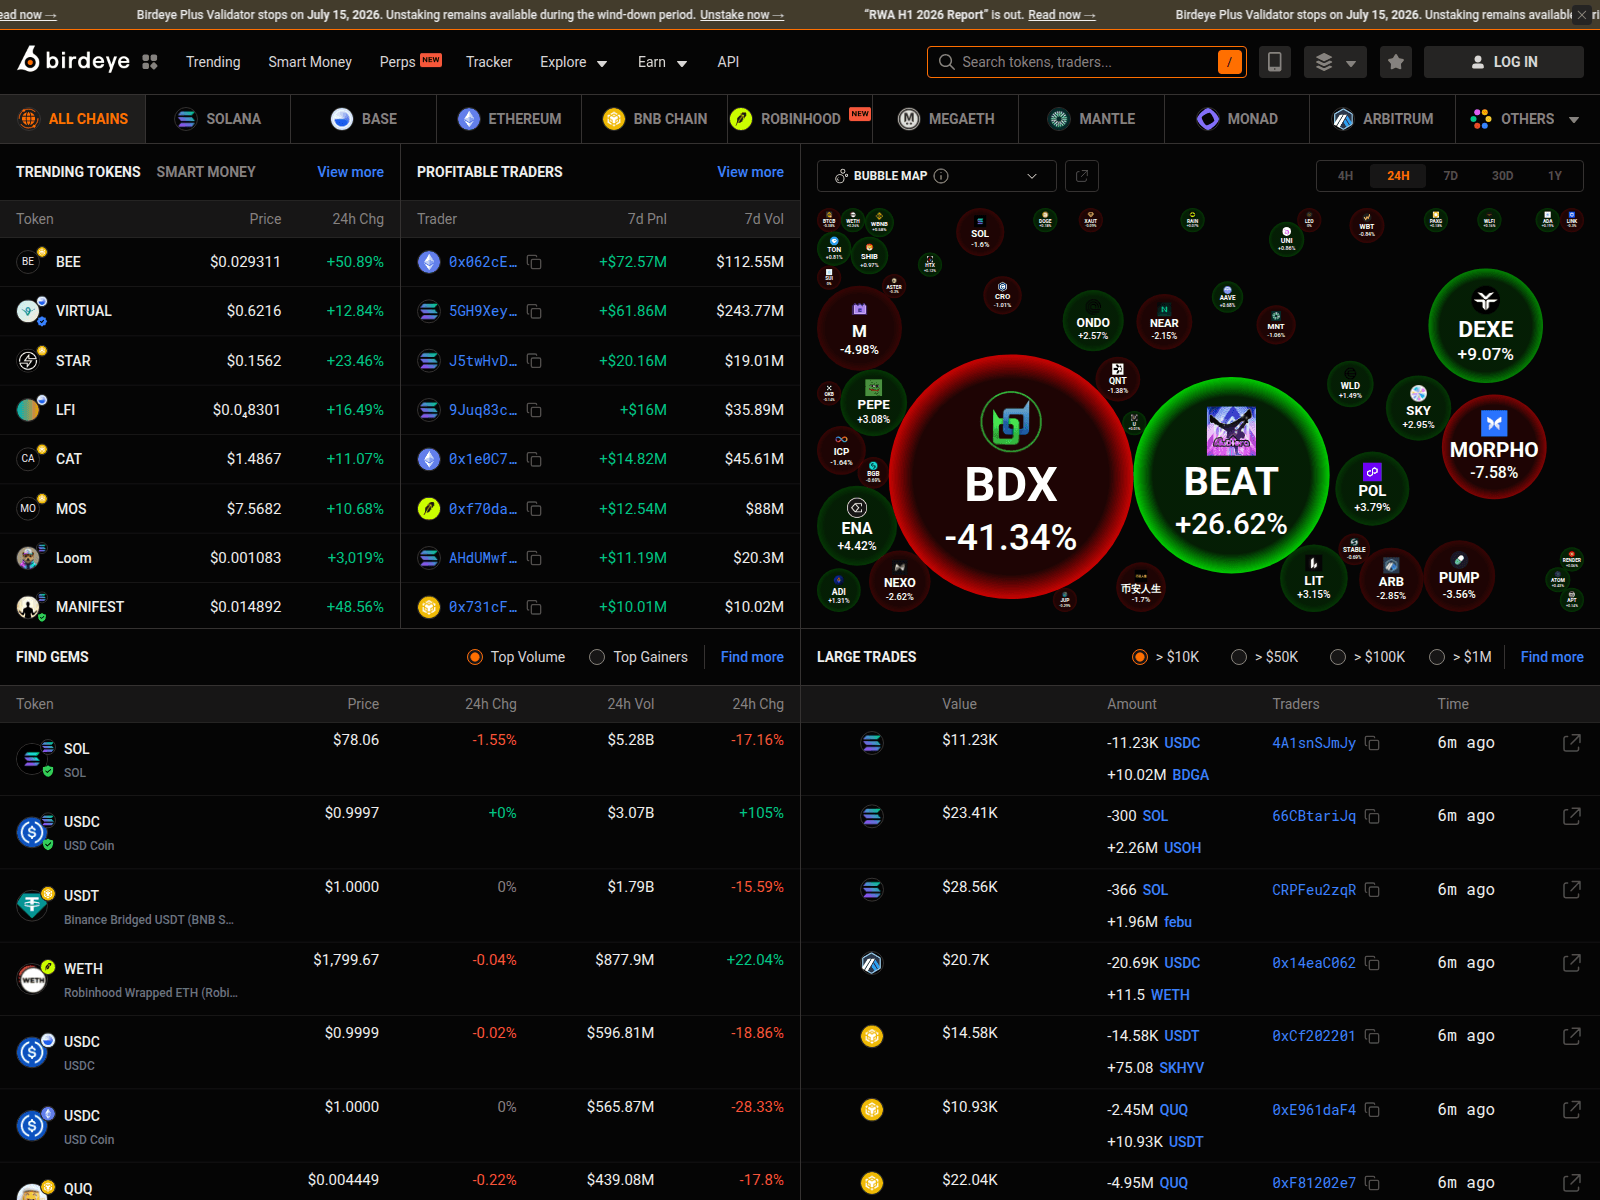Open the mobile app phone icon
Viewport: 1600px width, 1200px height.
coord(1274,62)
